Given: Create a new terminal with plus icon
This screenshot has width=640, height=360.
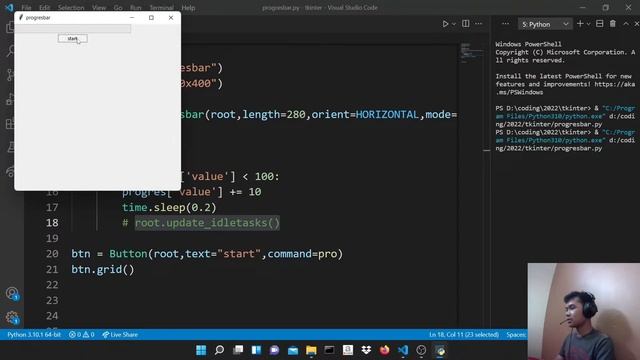Looking at the screenshot, I should pos(580,24).
